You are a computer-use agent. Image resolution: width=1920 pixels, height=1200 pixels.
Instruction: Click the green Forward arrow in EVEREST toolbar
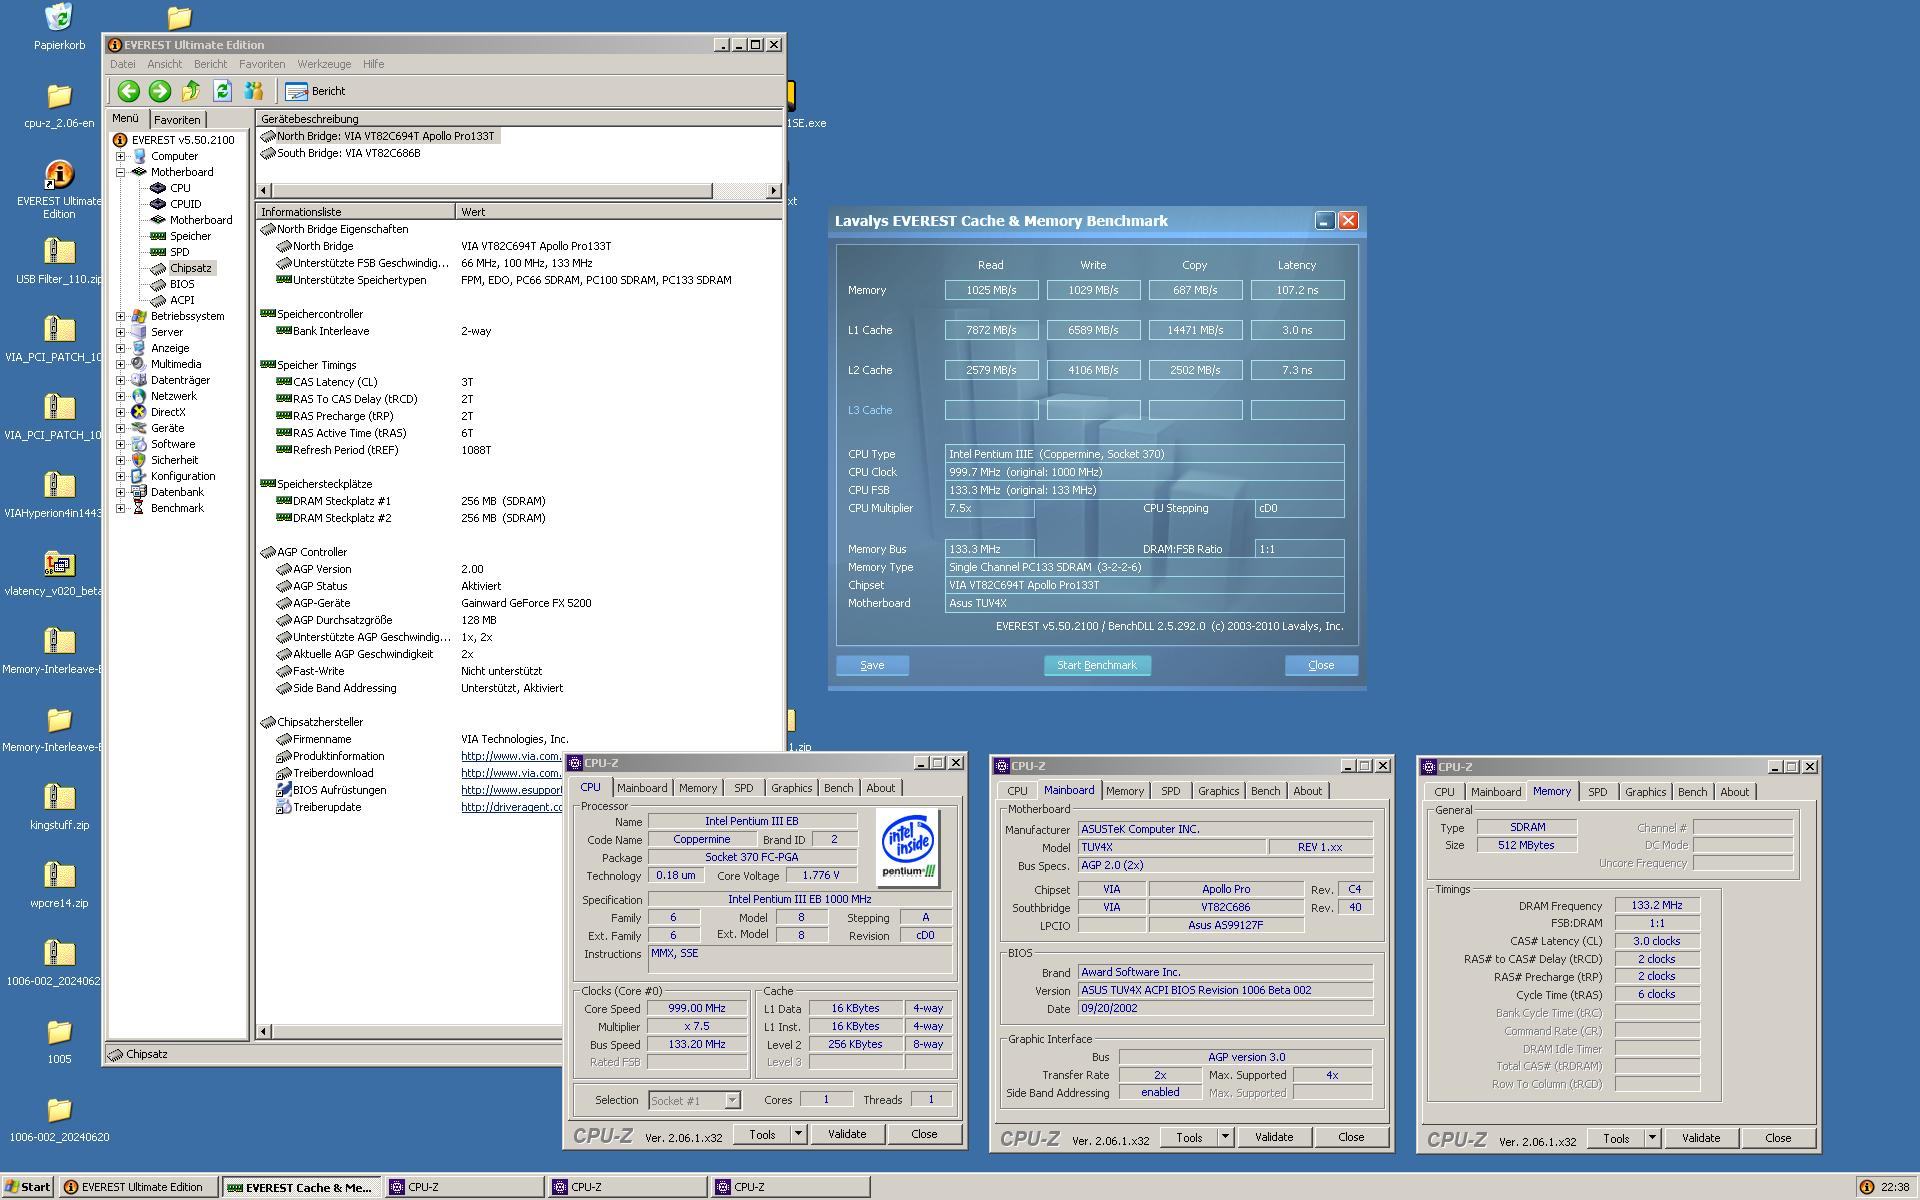(159, 91)
